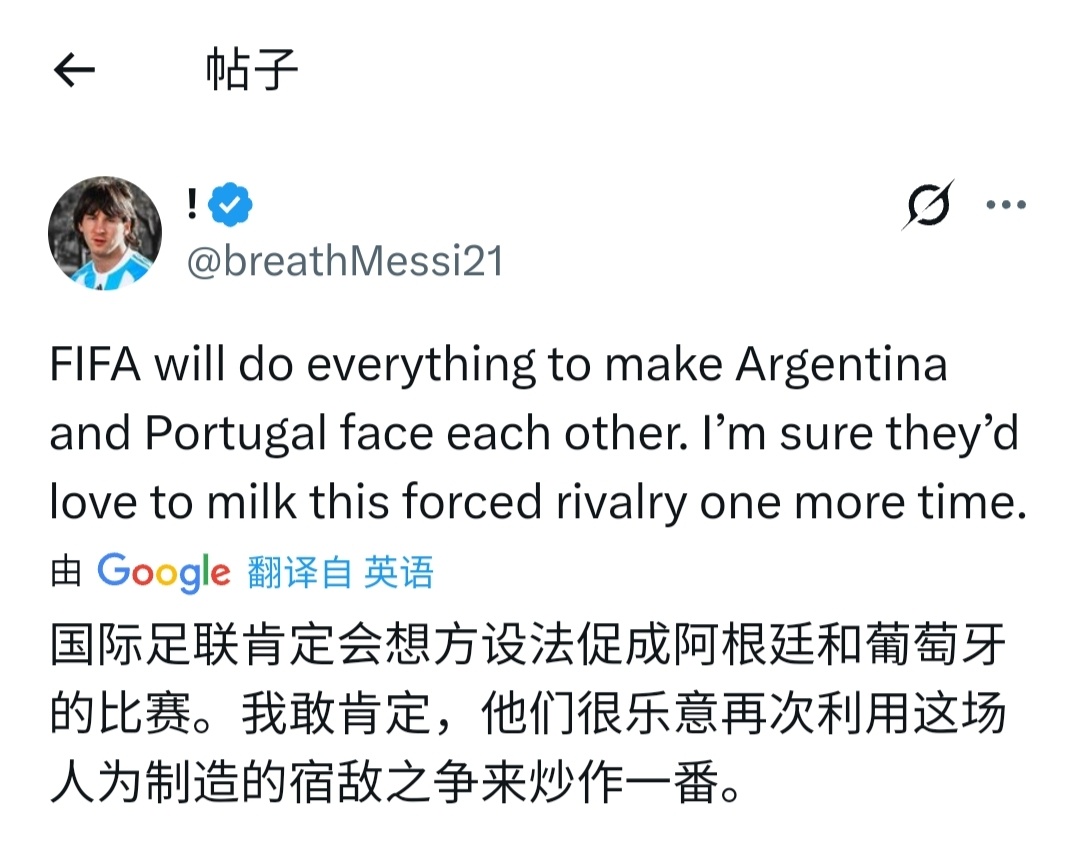Tap the 帖子 header title

[x=252, y=71]
